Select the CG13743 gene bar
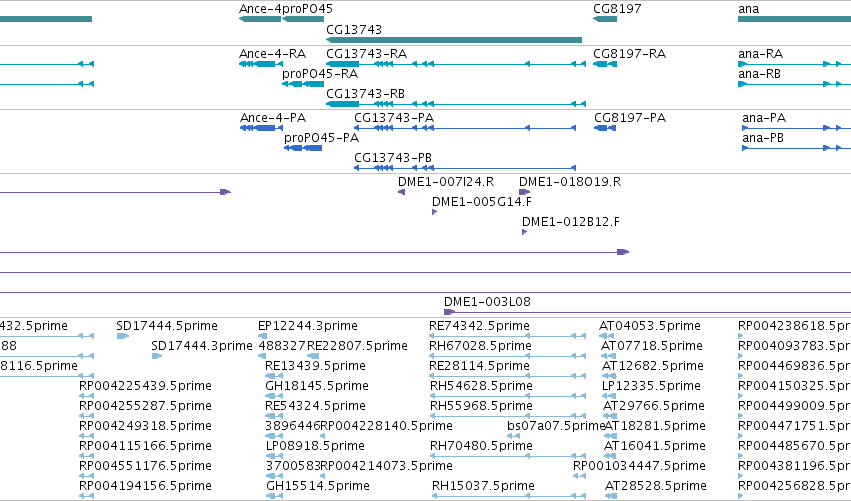This screenshot has width=851, height=501. pyautogui.click(x=454, y=40)
